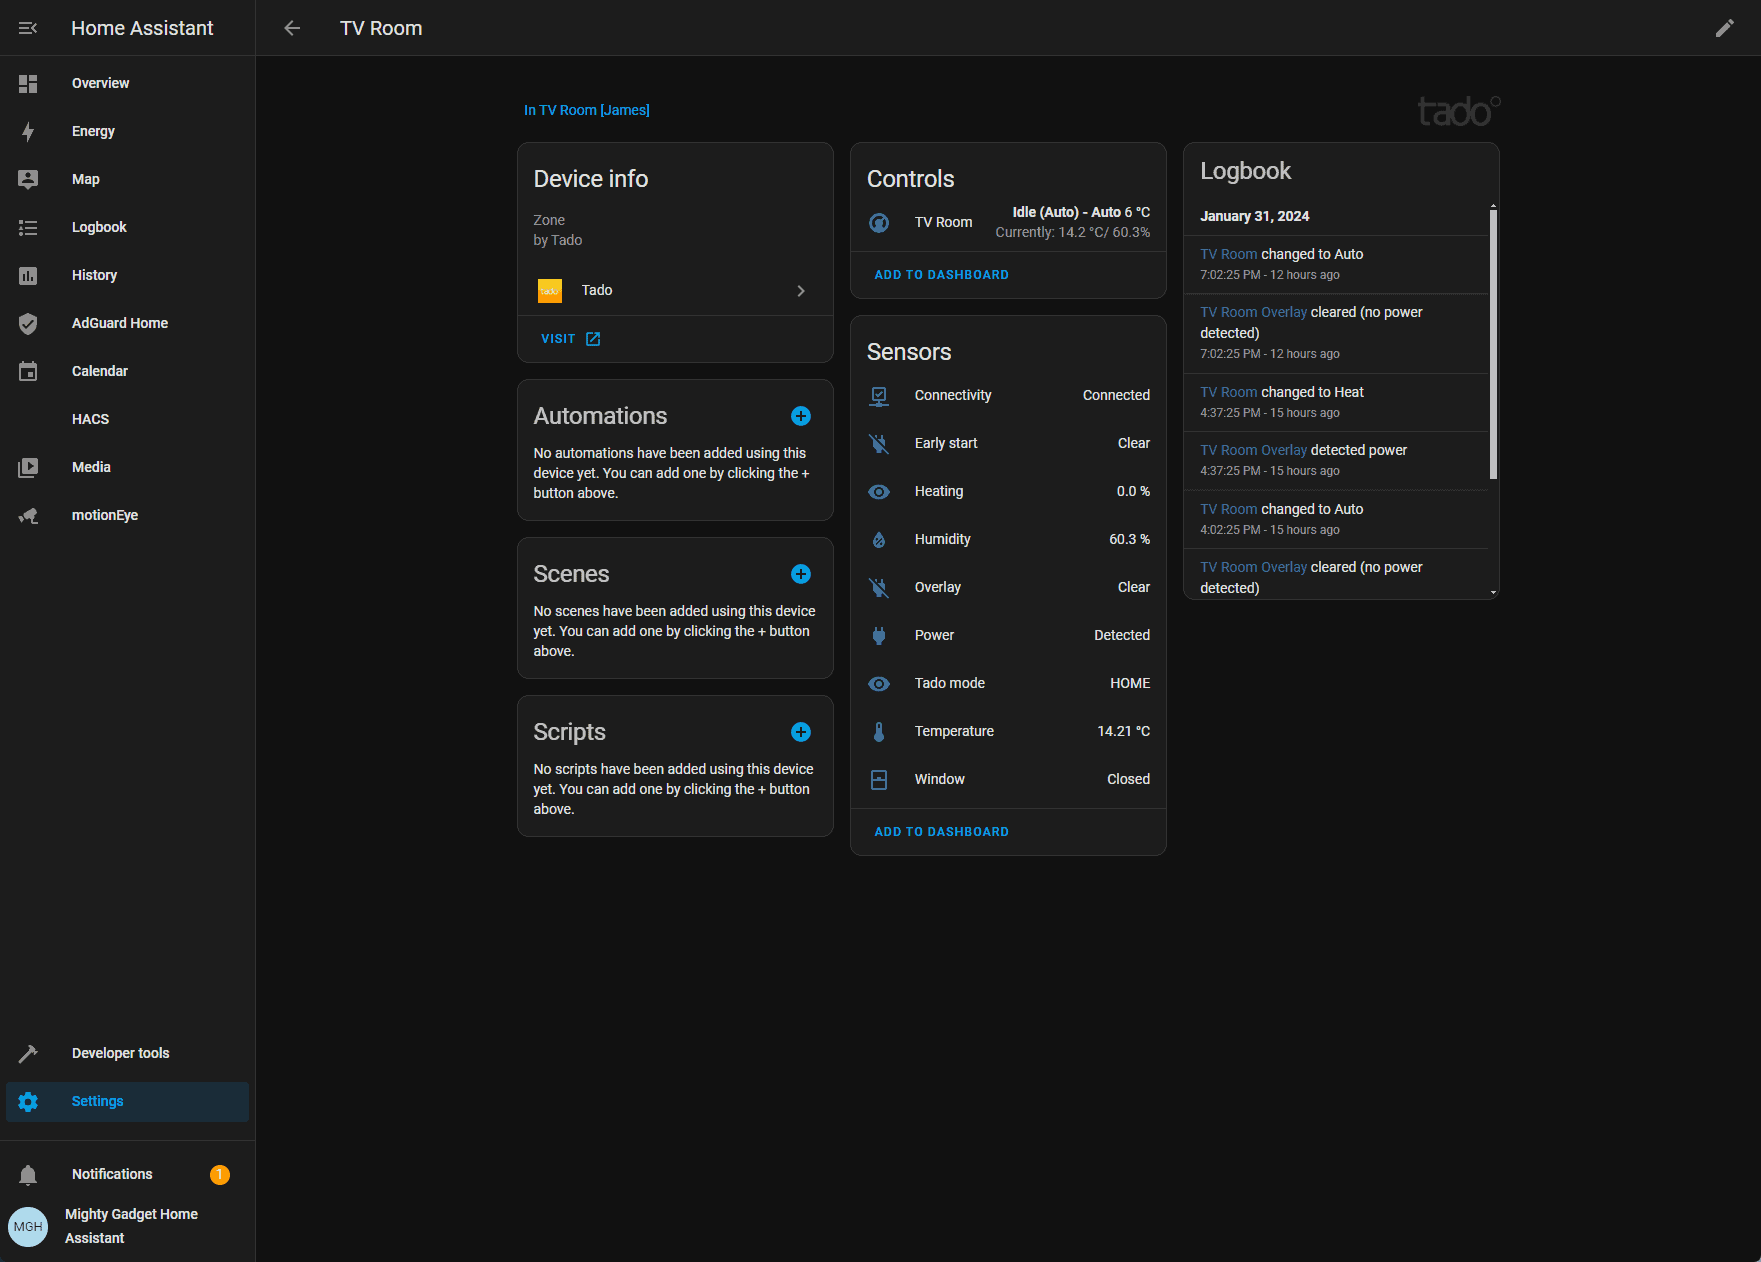Viewport: 1761px width, 1262px height.
Task: Click Add to Dashboard under Sensors
Action: point(941,832)
